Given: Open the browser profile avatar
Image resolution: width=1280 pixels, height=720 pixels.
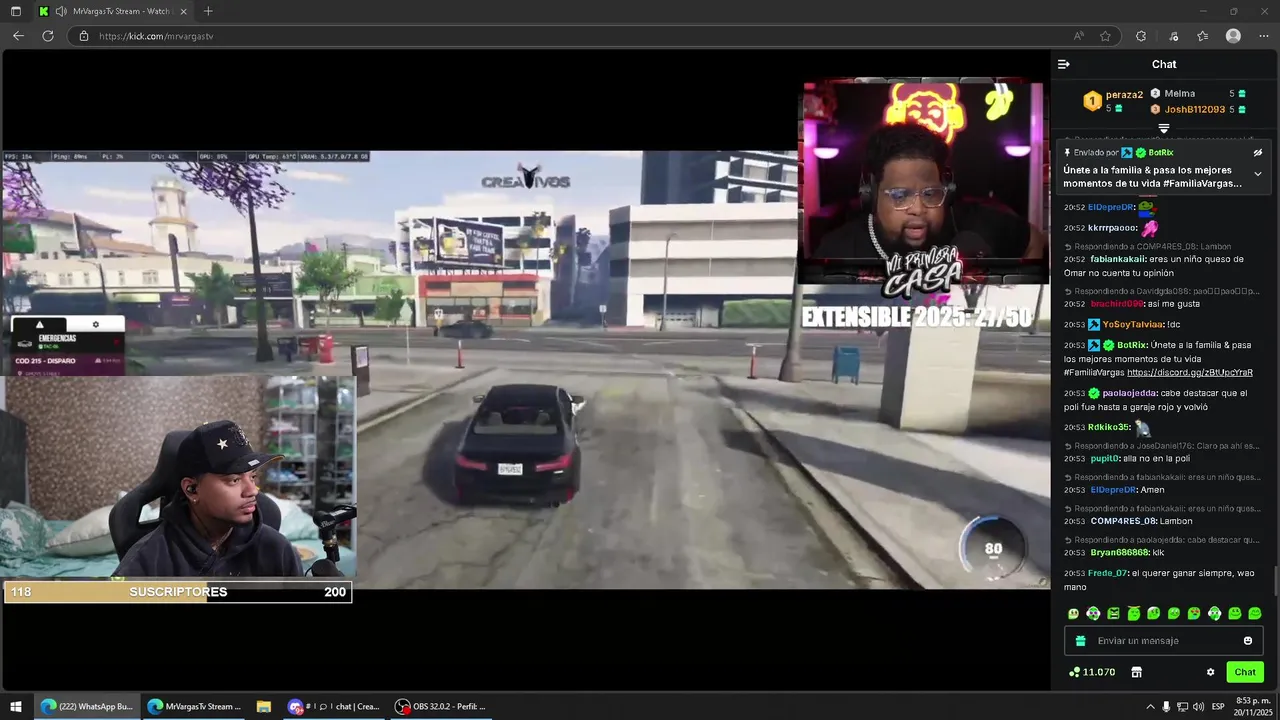Looking at the screenshot, I should click(x=1233, y=36).
